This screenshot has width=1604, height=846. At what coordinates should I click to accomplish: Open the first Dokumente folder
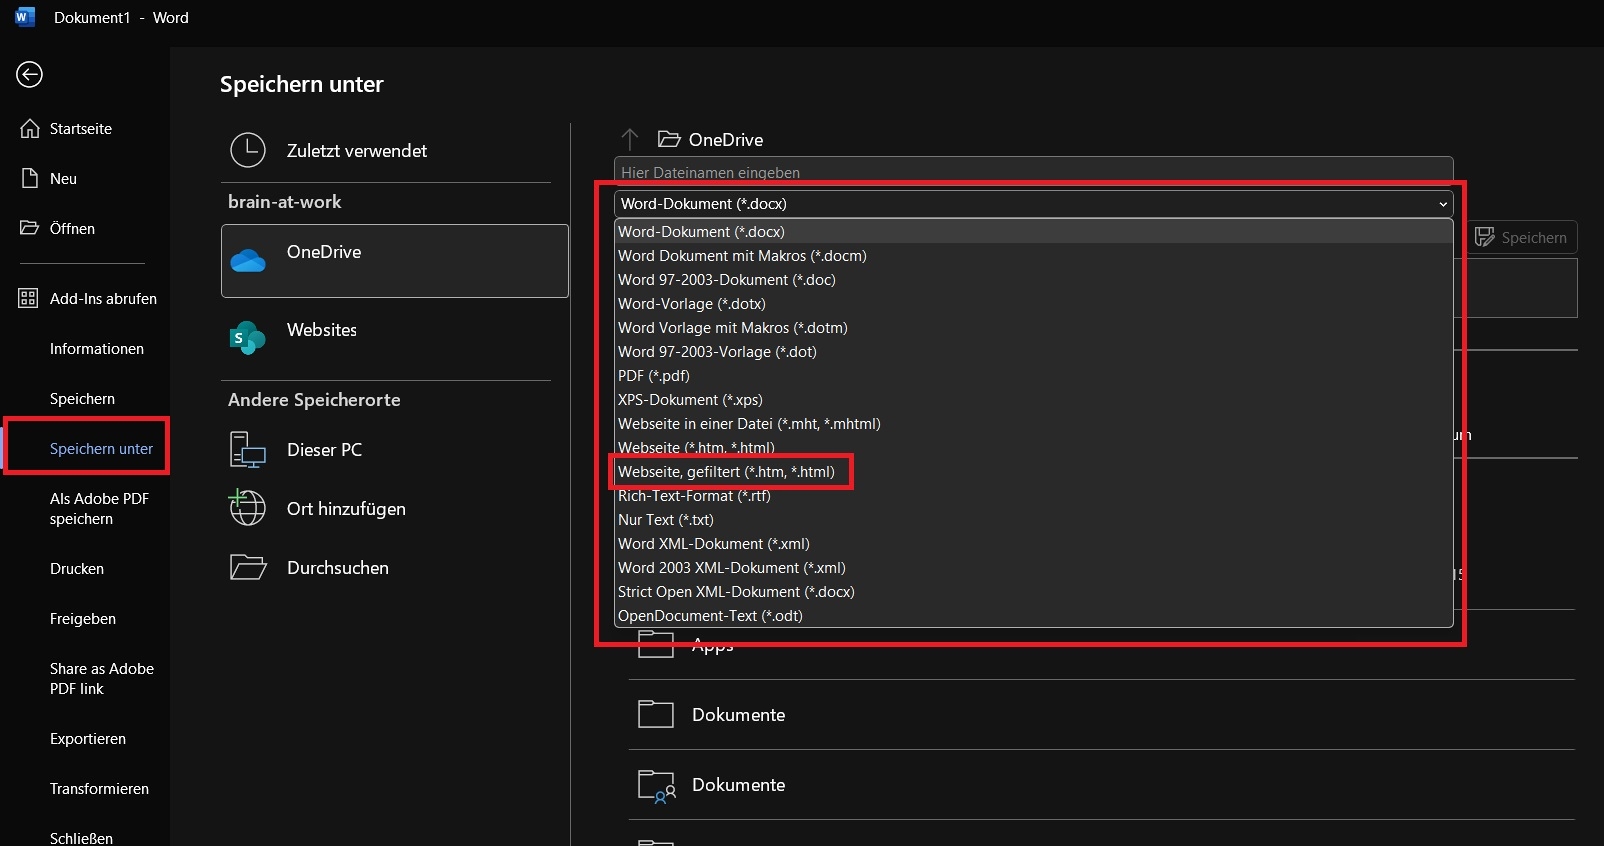click(x=1102, y=714)
